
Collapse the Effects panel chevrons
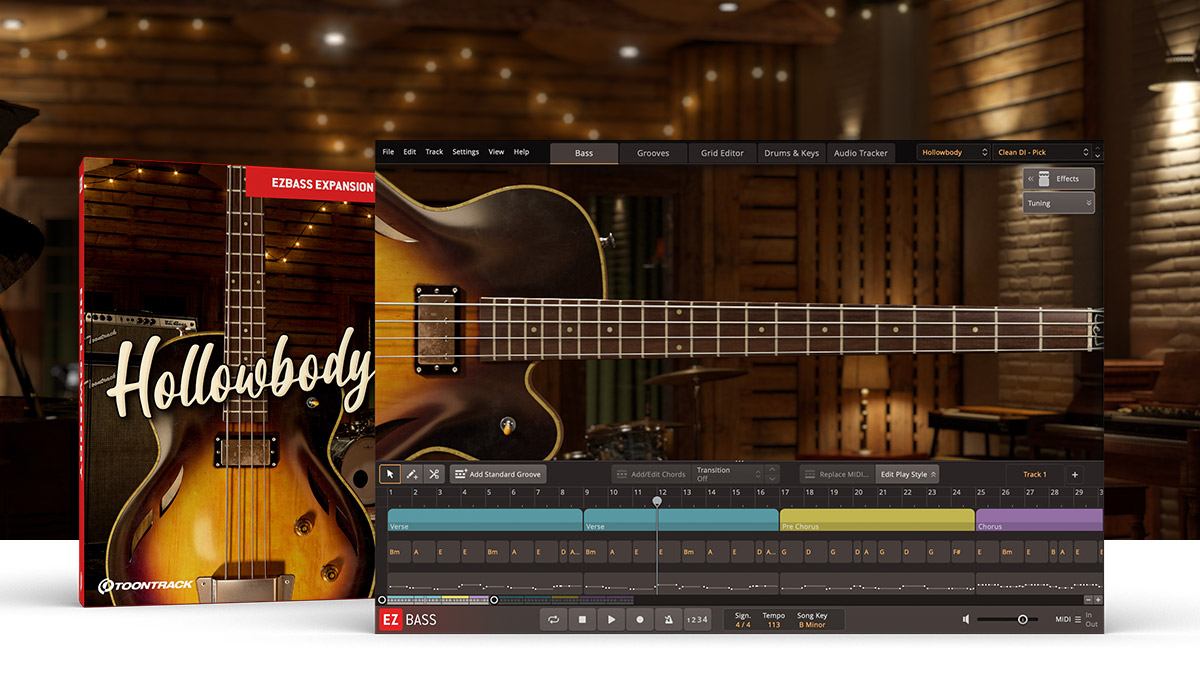click(1030, 178)
